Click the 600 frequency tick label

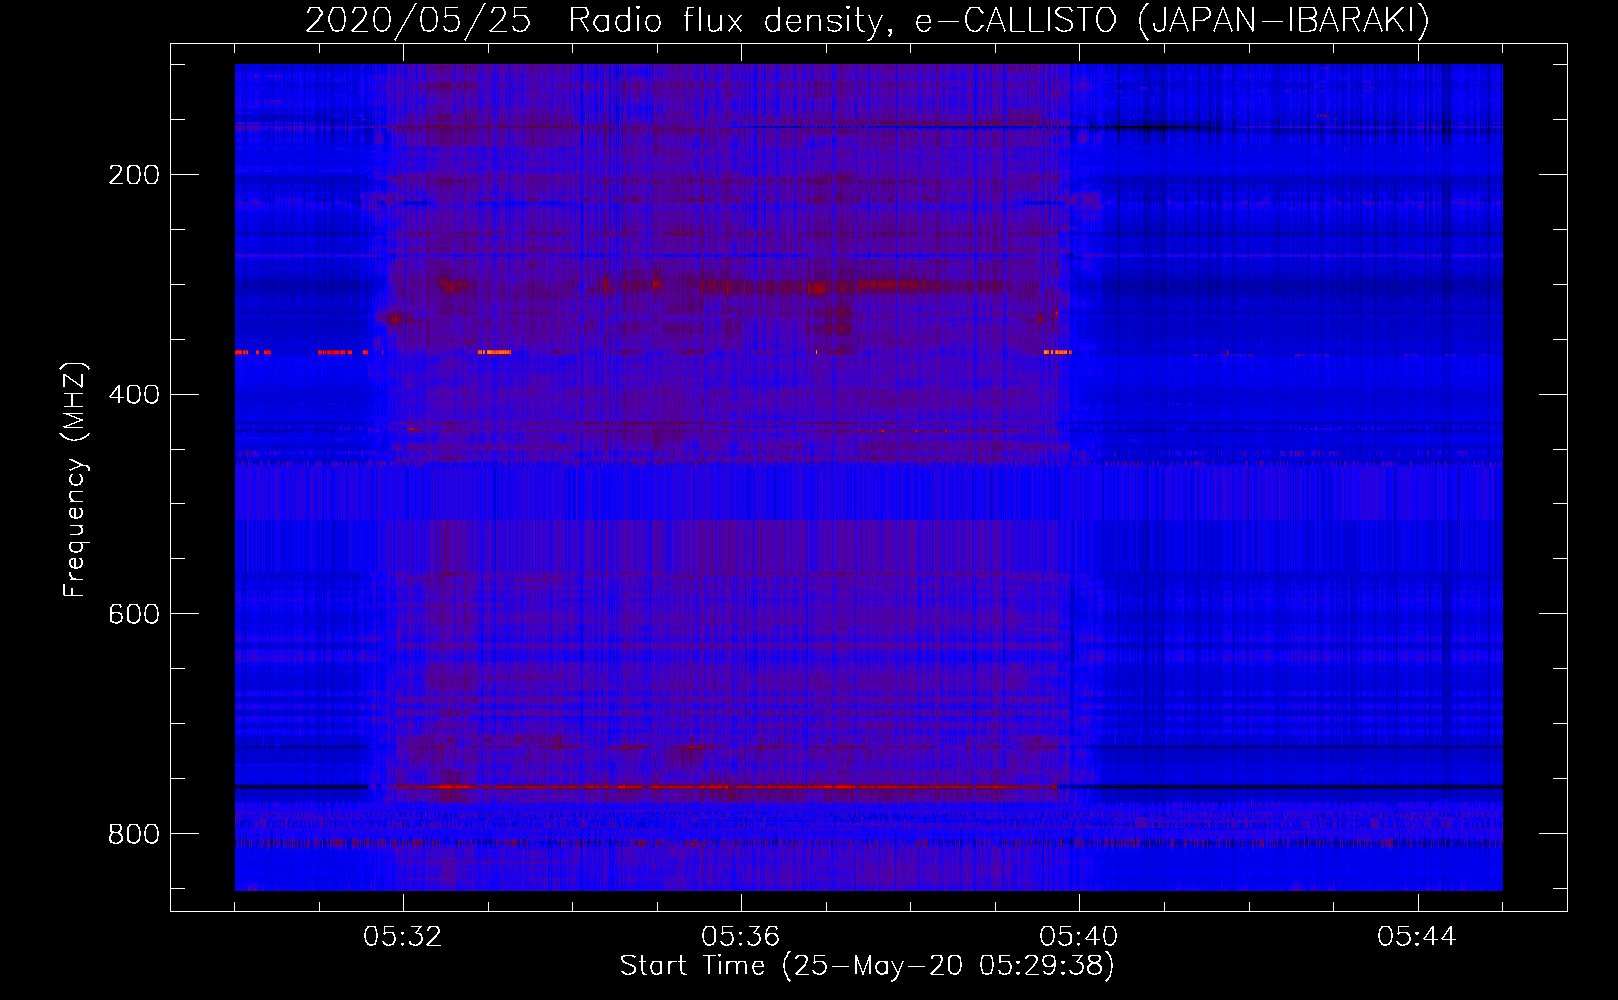[134, 613]
